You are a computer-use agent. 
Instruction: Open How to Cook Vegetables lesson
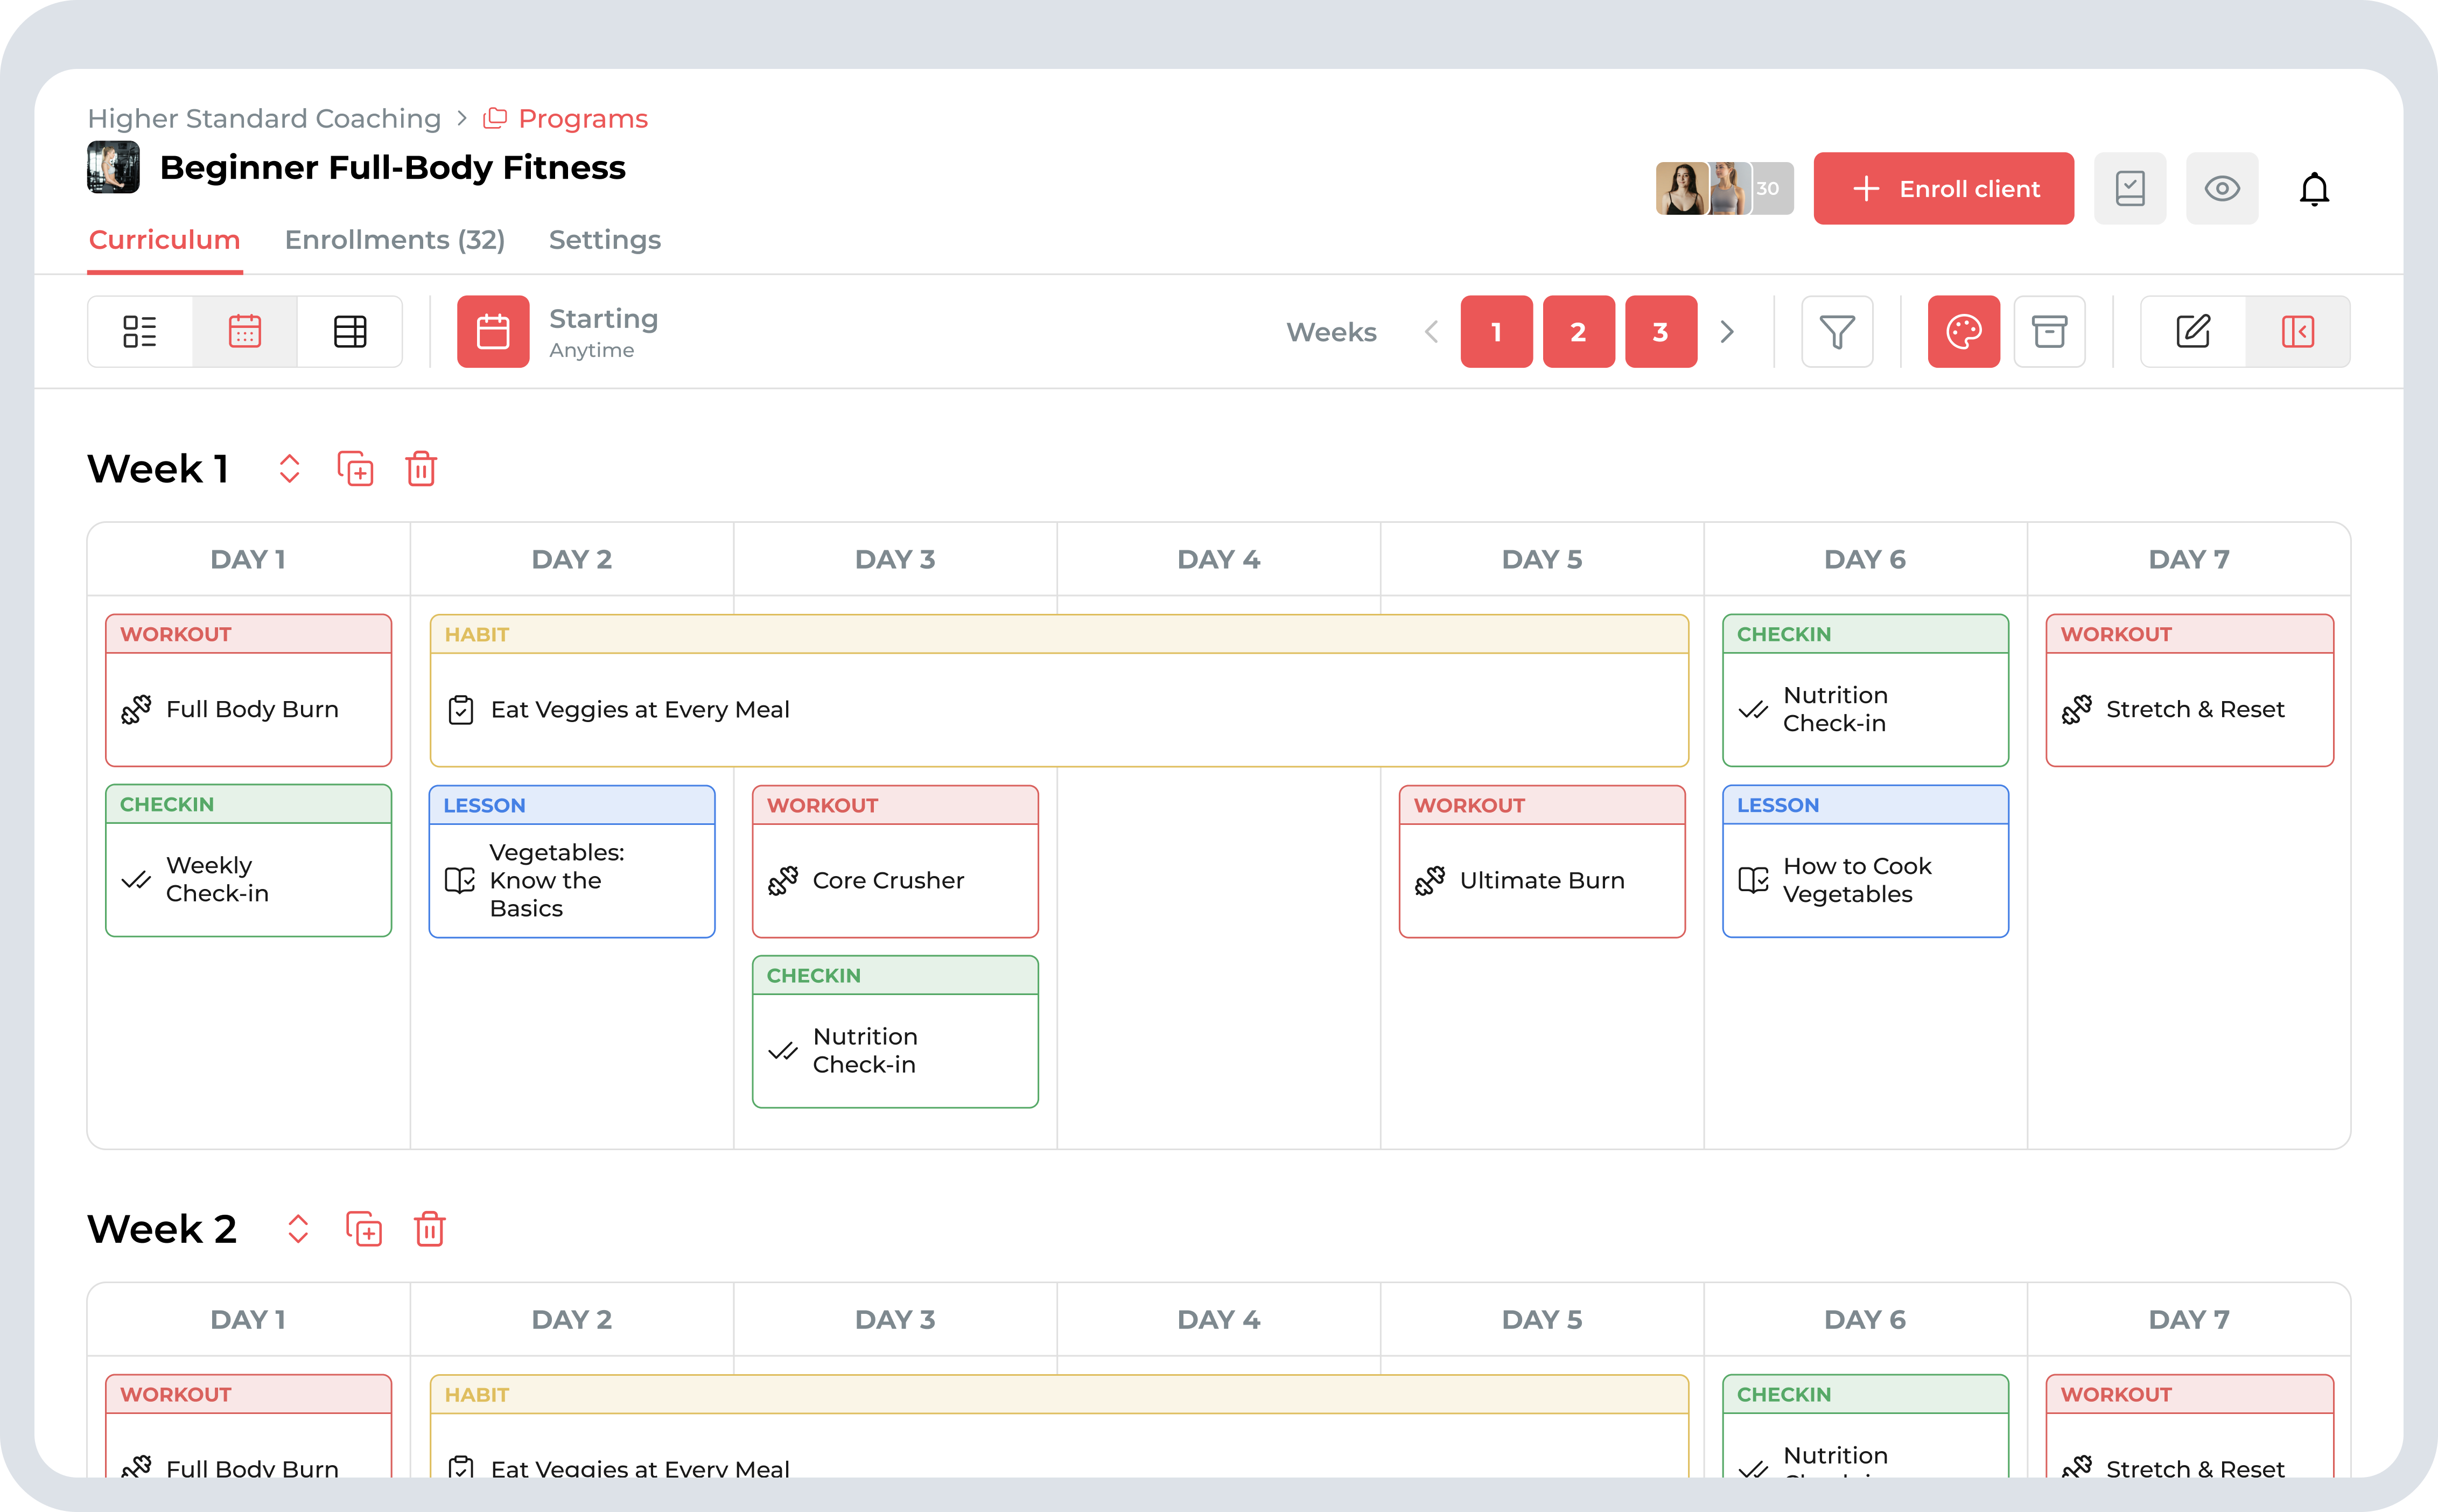1865,861
